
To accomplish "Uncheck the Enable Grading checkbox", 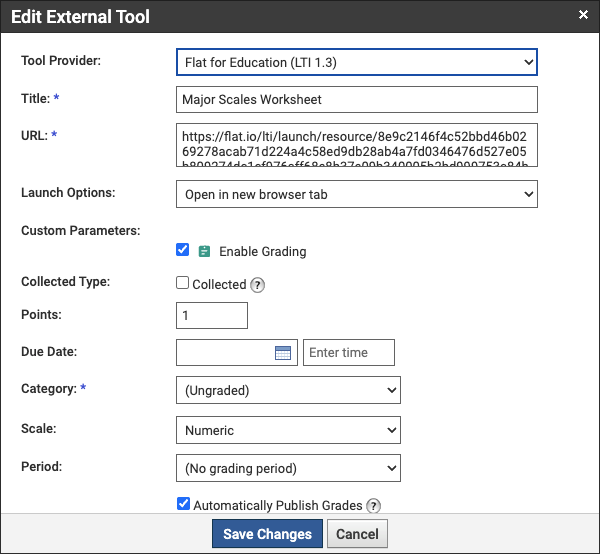I will (183, 249).
